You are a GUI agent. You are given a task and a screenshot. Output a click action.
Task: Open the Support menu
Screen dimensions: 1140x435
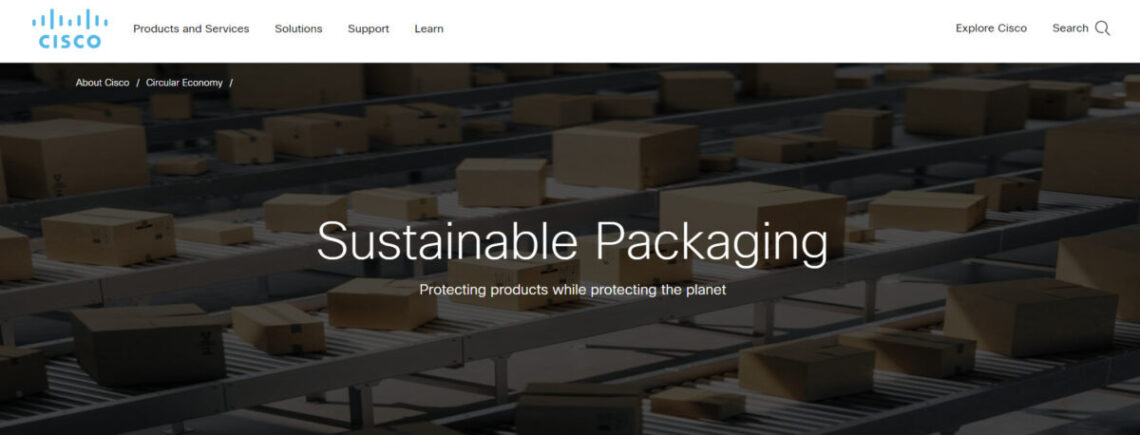click(368, 29)
